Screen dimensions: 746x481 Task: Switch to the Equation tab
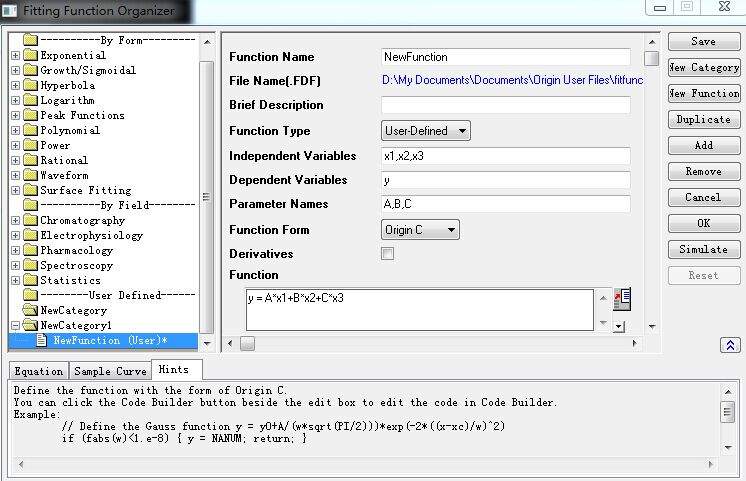(39, 371)
